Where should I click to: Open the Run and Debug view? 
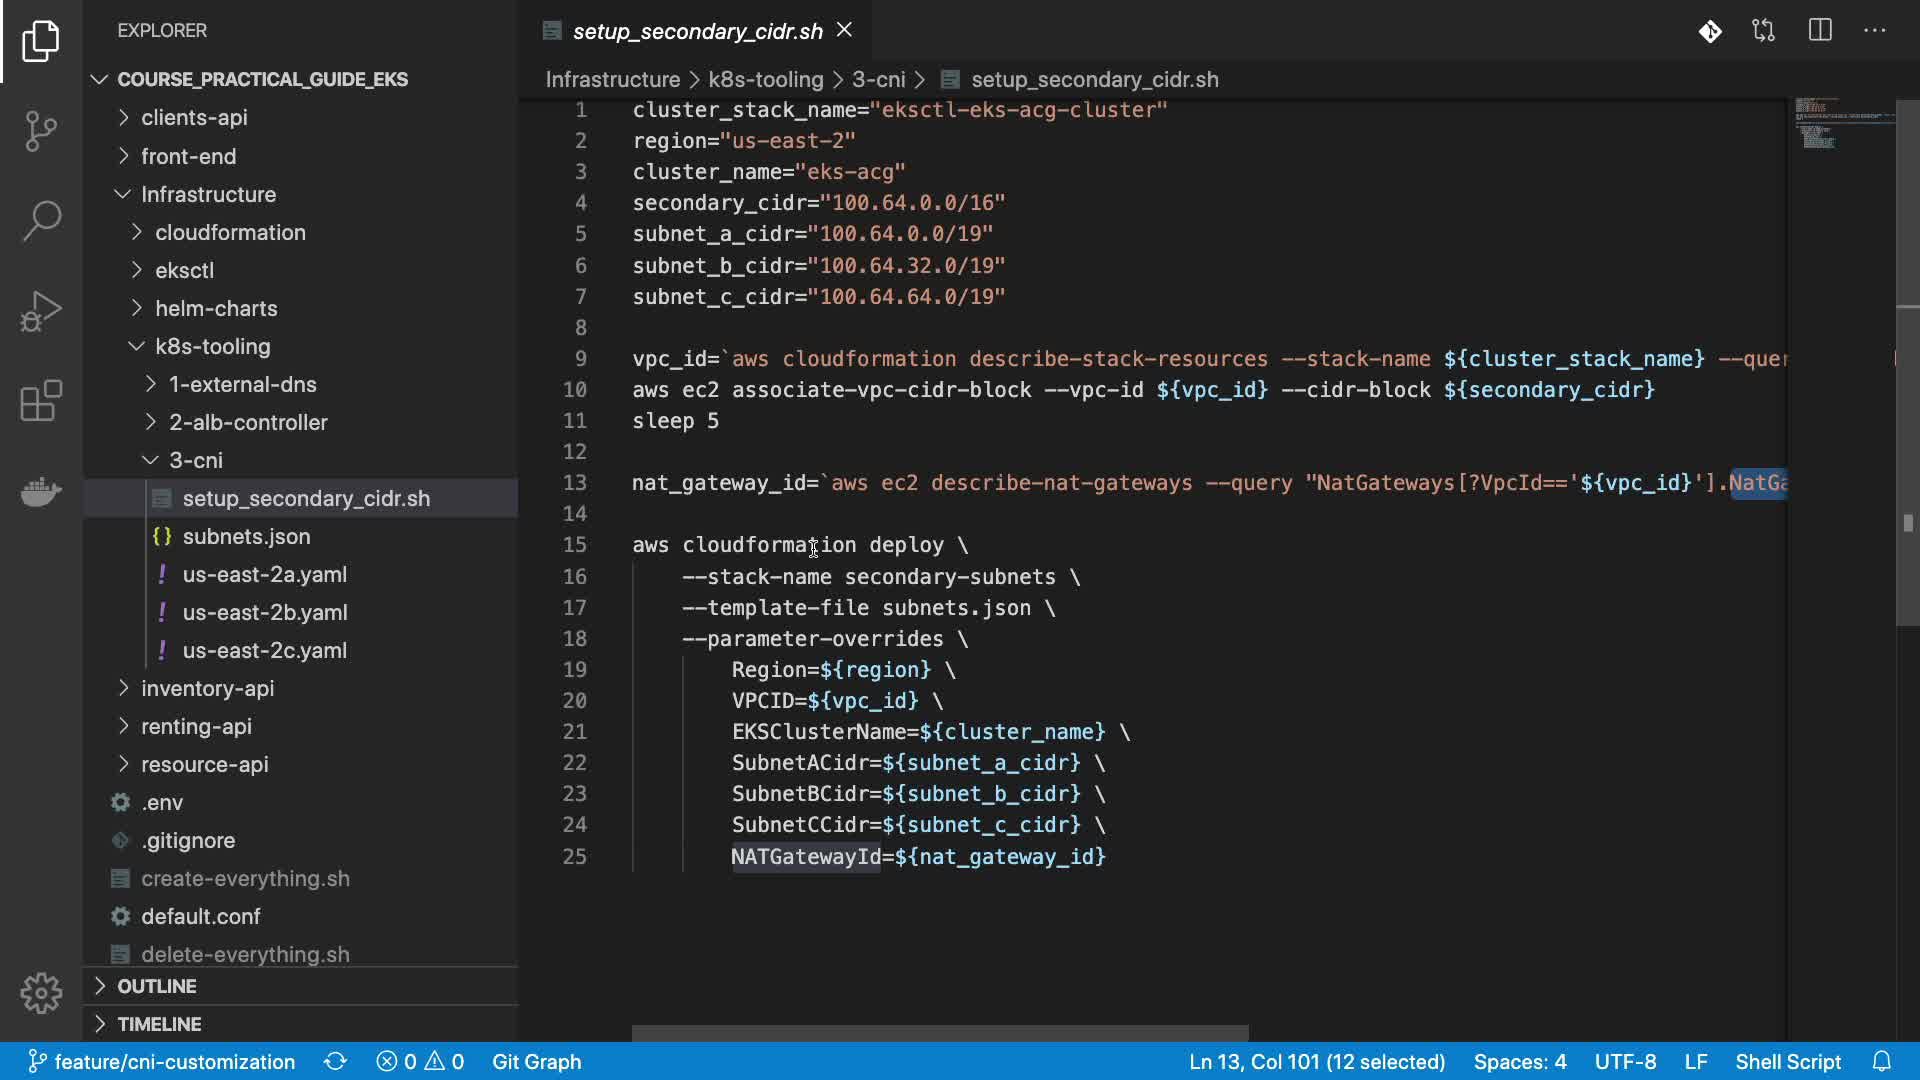coord(41,311)
